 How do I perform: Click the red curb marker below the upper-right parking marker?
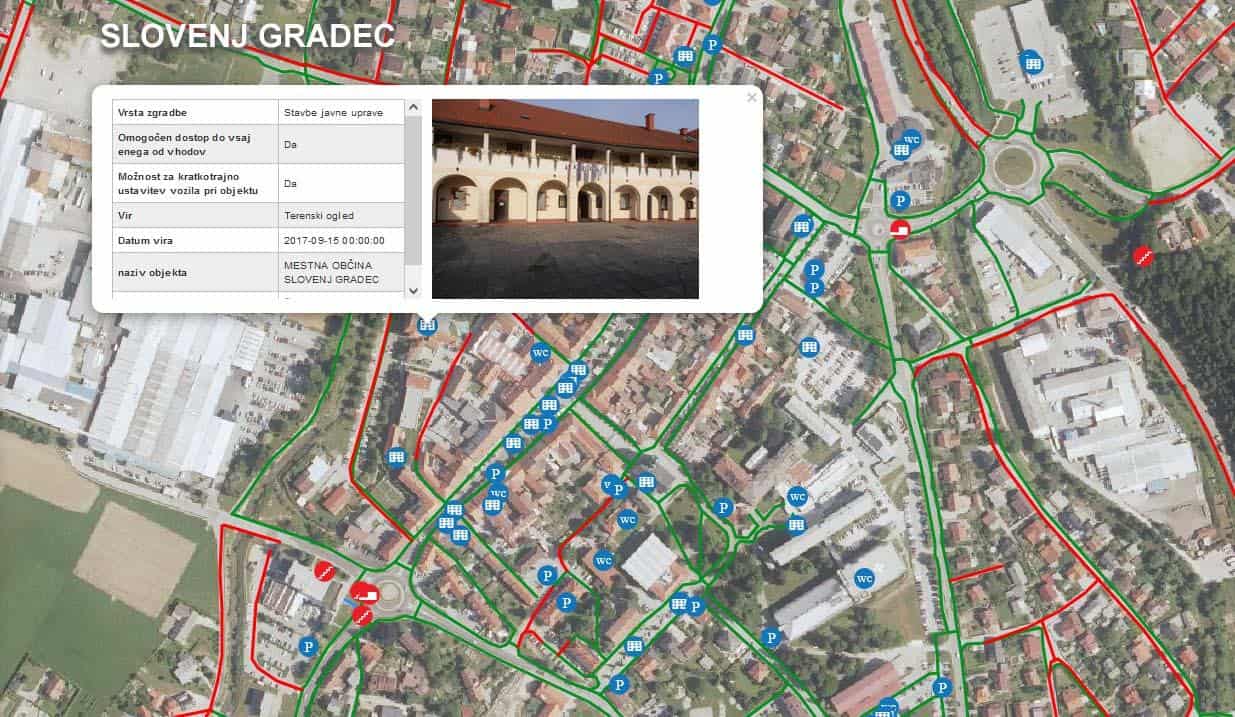coord(900,230)
